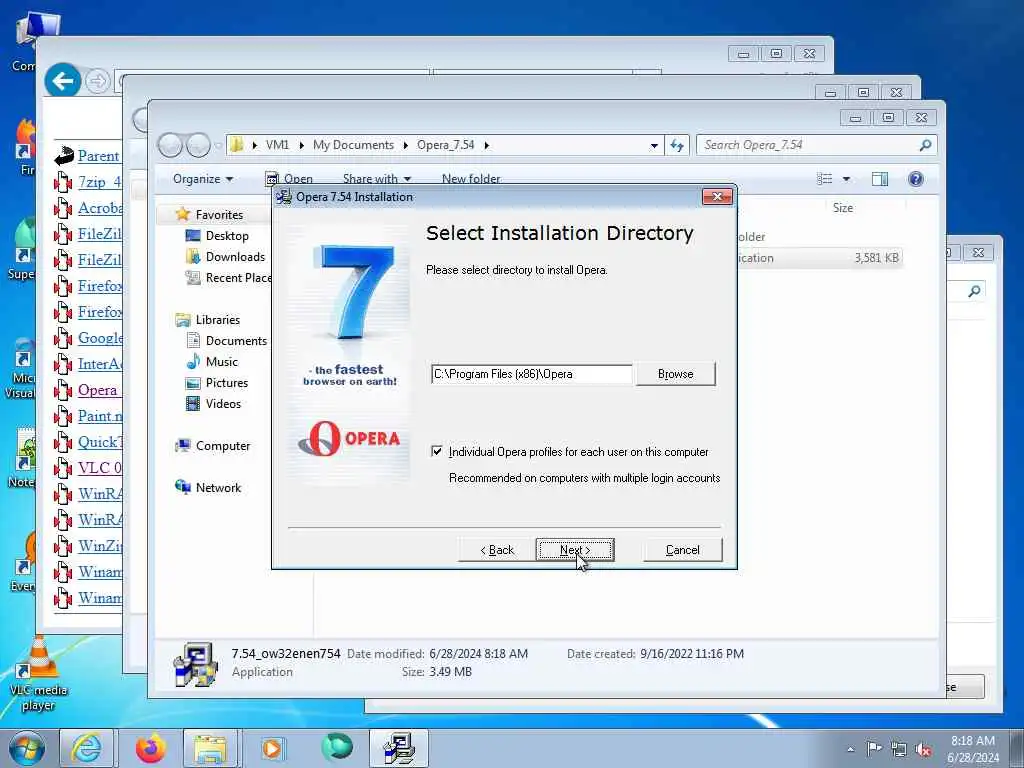The image size is (1024, 768).
Task: Open Downloads in the navigation pane
Action: pyautogui.click(x=235, y=257)
